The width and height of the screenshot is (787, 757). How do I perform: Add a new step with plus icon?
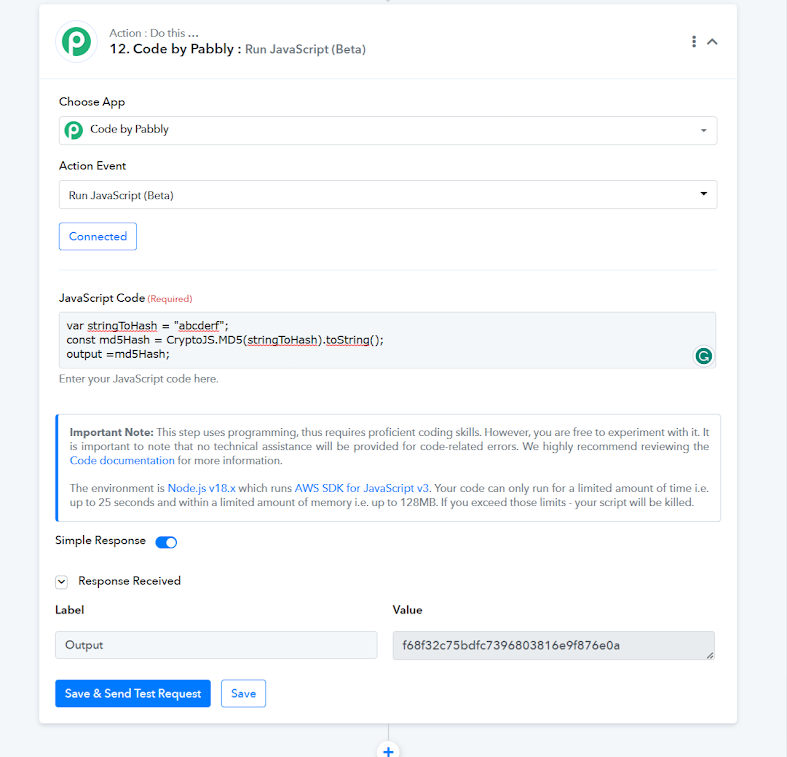[388, 751]
